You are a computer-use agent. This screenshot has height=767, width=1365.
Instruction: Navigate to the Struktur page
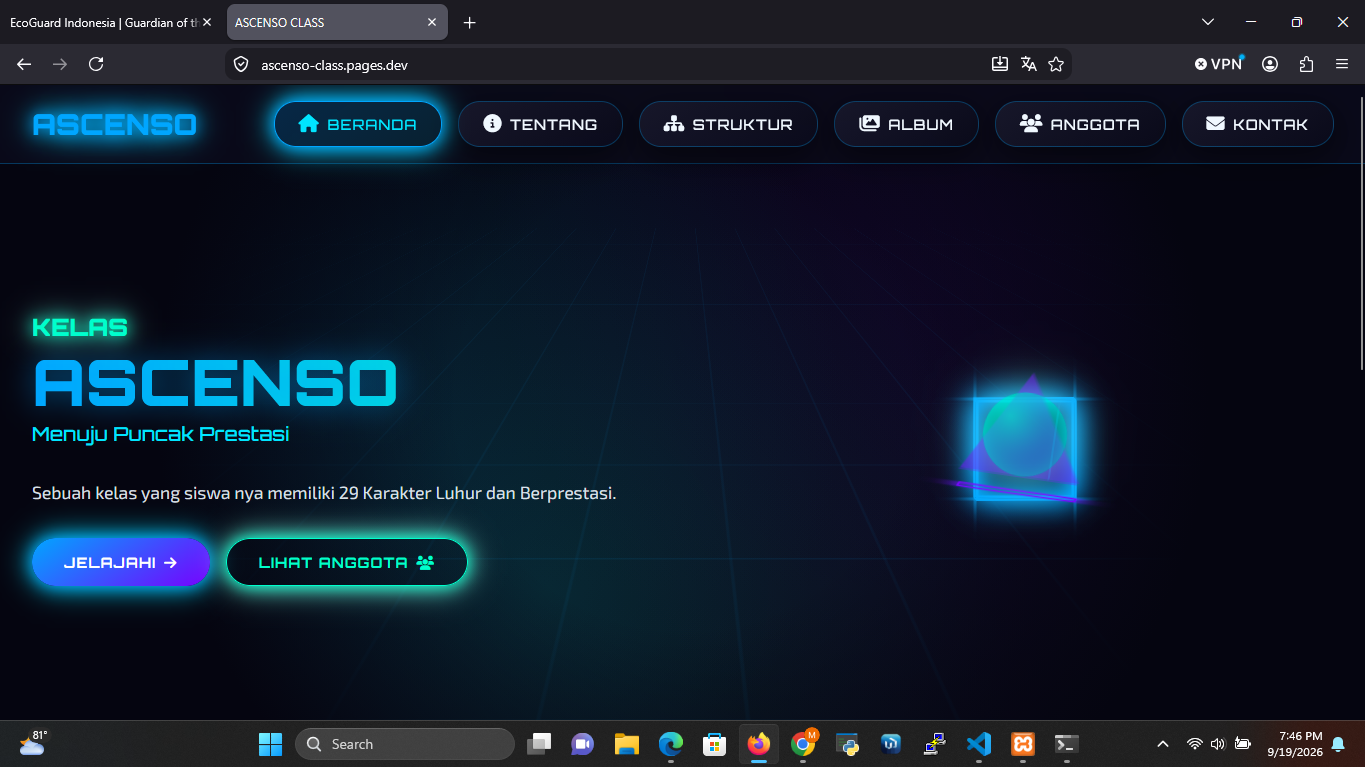click(x=728, y=124)
